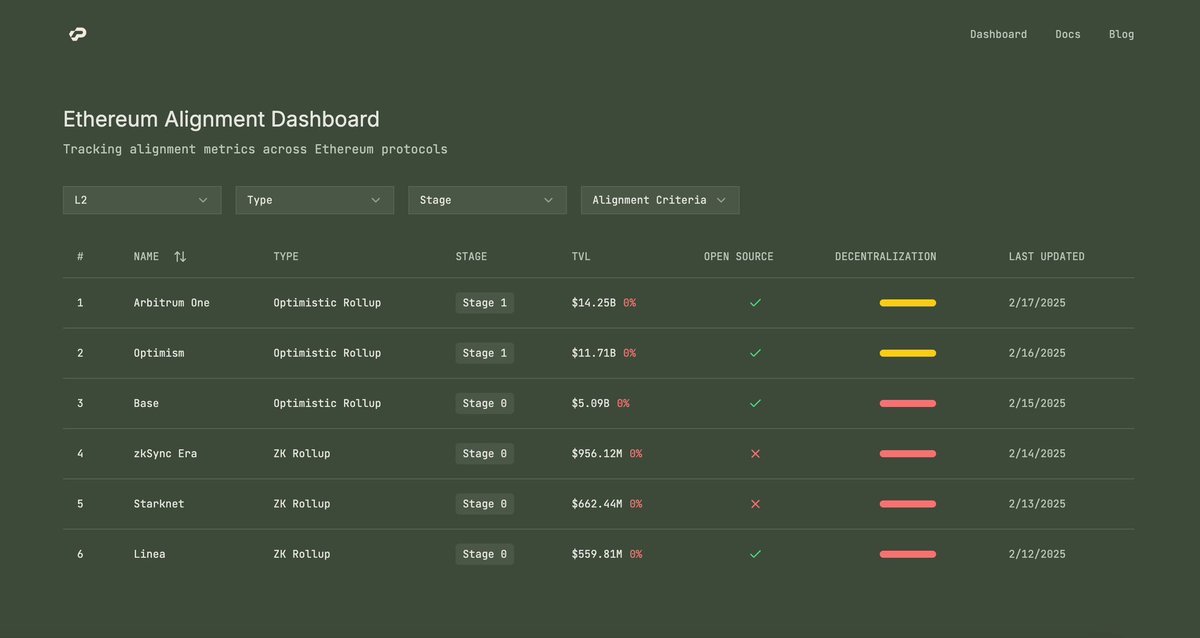Click the green checkmark for Arbitrum One
The image size is (1200, 638).
[755, 303]
